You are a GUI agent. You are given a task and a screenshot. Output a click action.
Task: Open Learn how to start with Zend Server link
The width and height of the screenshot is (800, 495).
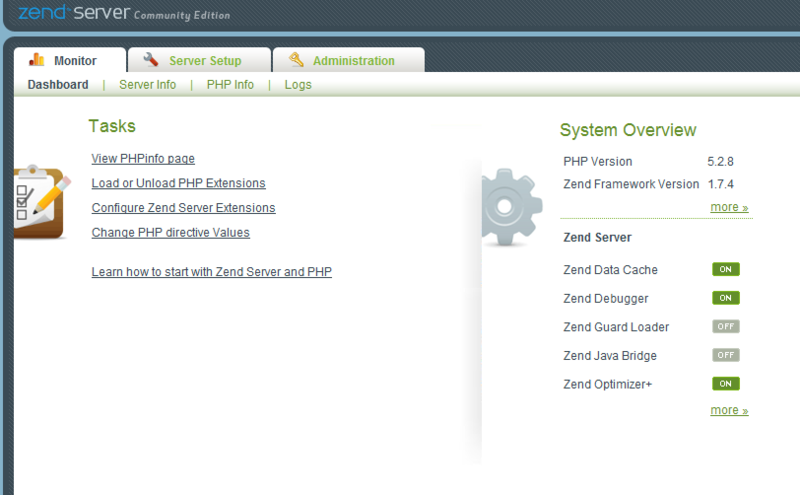point(212,271)
